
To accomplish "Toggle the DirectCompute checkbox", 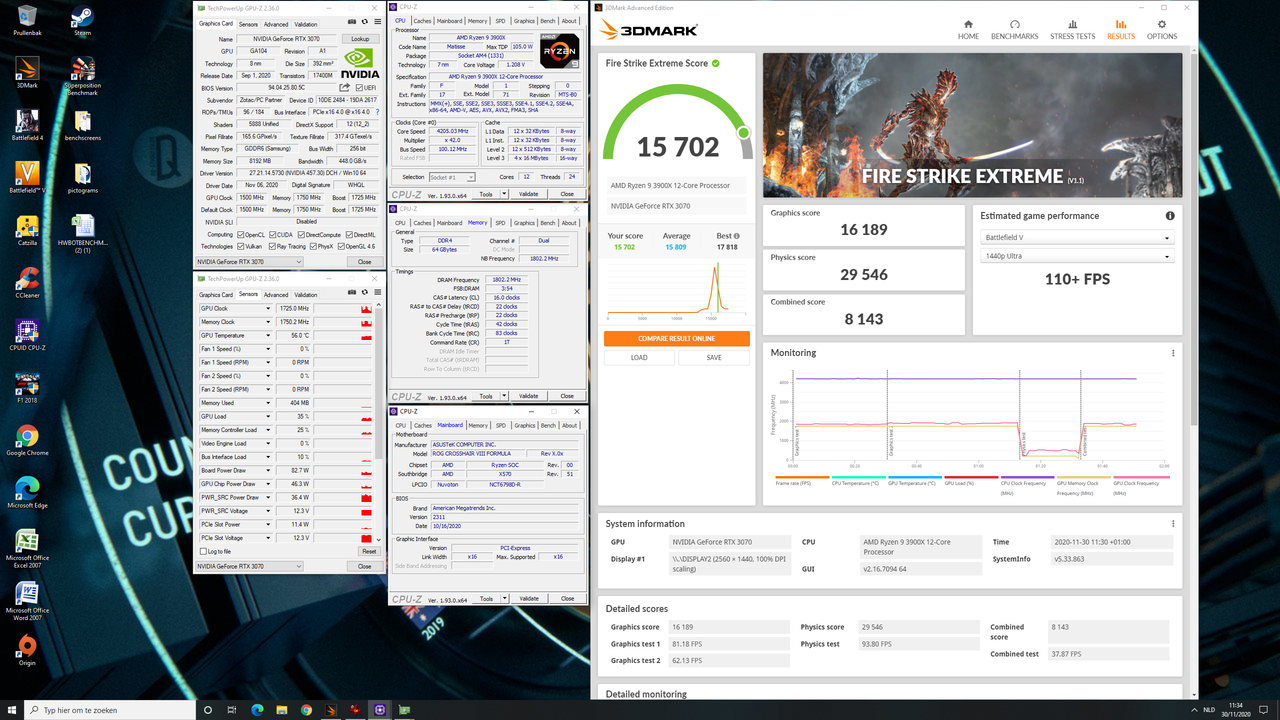I will tap(301, 235).
